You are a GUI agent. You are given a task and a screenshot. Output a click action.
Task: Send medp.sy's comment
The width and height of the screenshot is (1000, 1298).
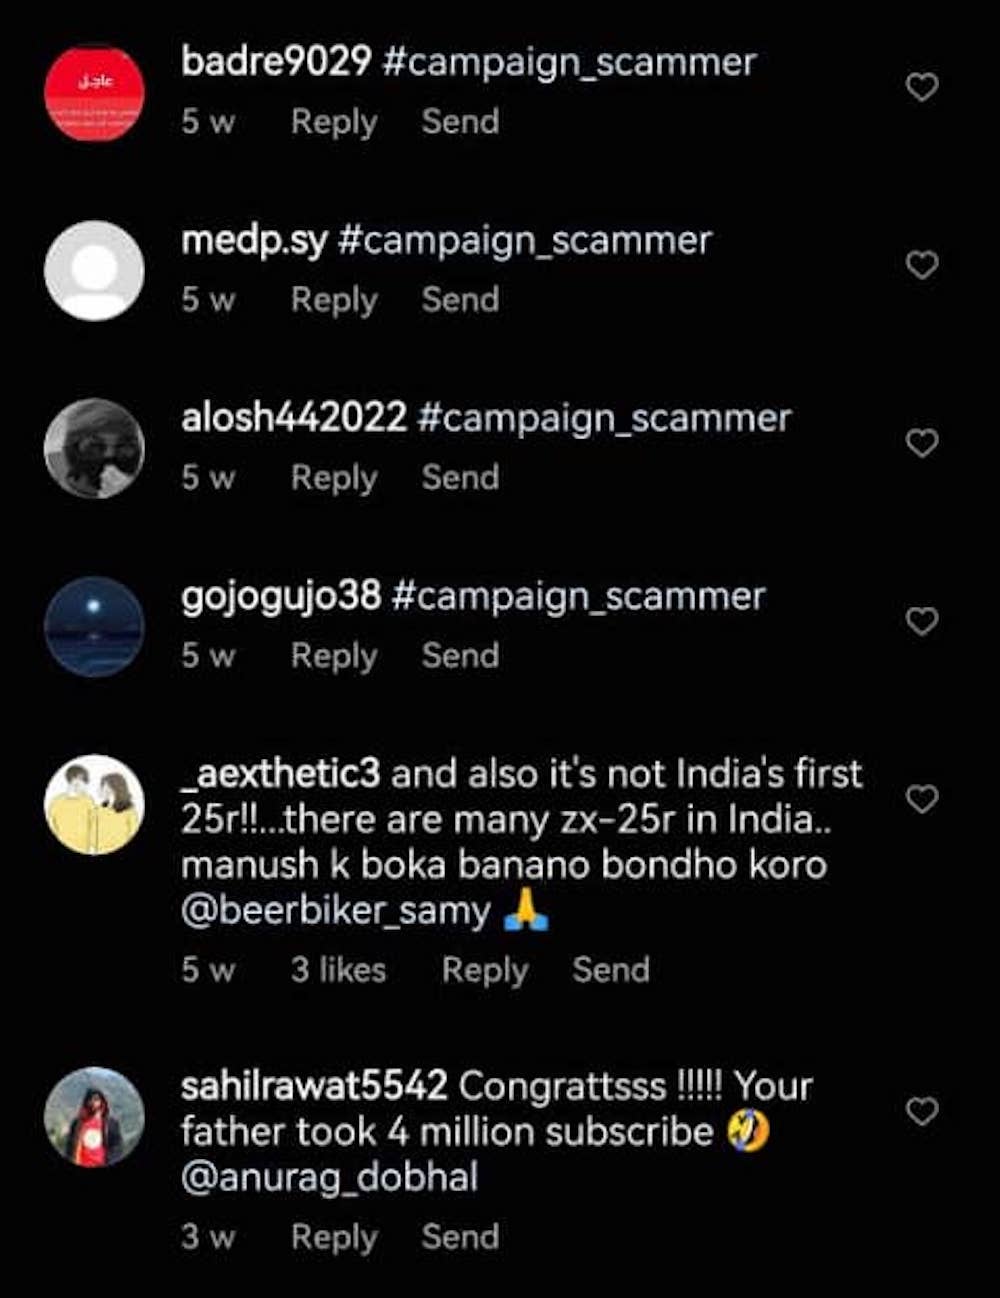click(x=460, y=300)
